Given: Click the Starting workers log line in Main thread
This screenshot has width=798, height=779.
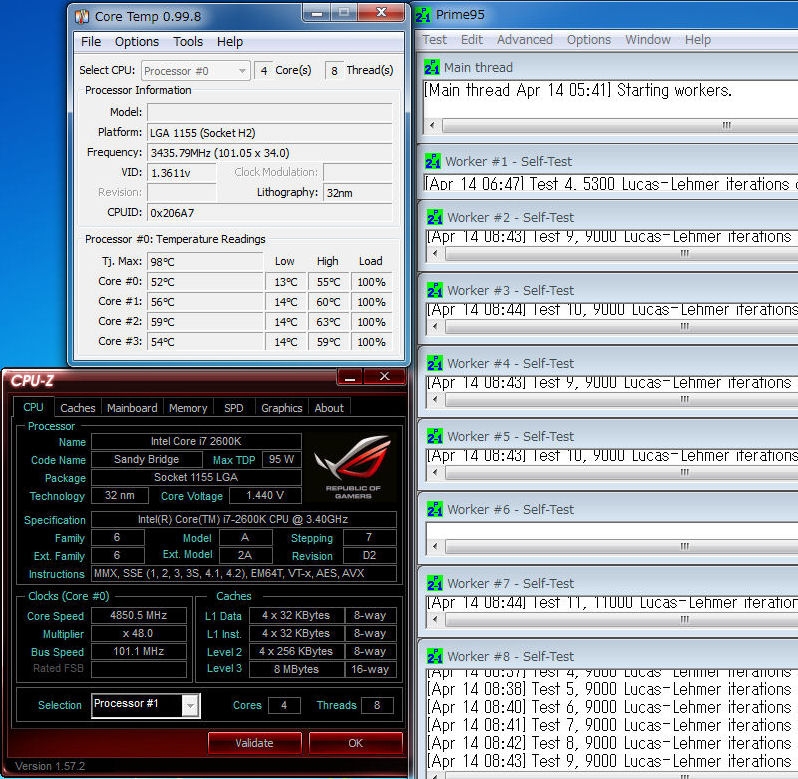Looking at the screenshot, I should click(x=578, y=90).
